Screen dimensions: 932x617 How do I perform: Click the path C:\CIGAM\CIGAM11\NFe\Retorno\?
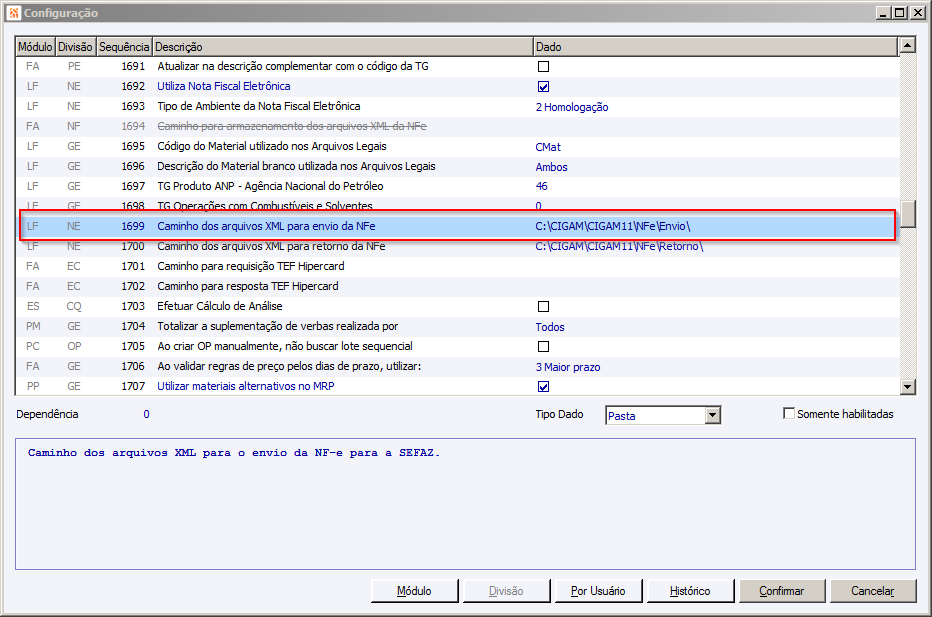pyautogui.click(x=619, y=247)
